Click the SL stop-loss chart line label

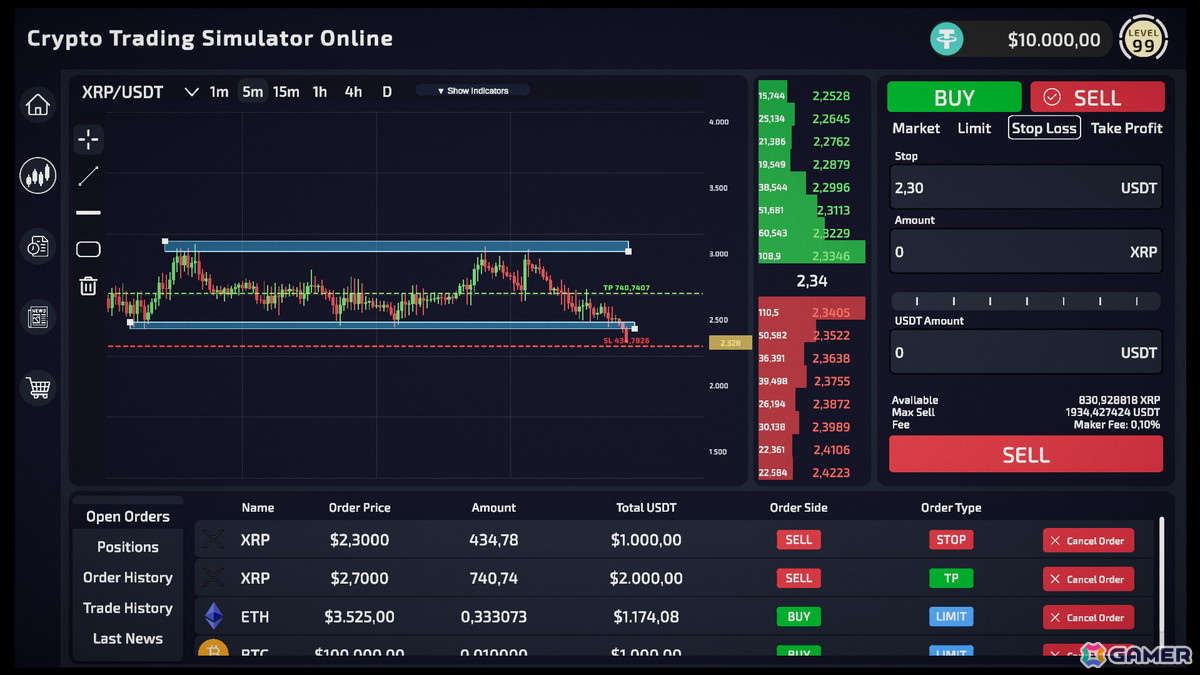pyautogui.click(x=626, y=340)
